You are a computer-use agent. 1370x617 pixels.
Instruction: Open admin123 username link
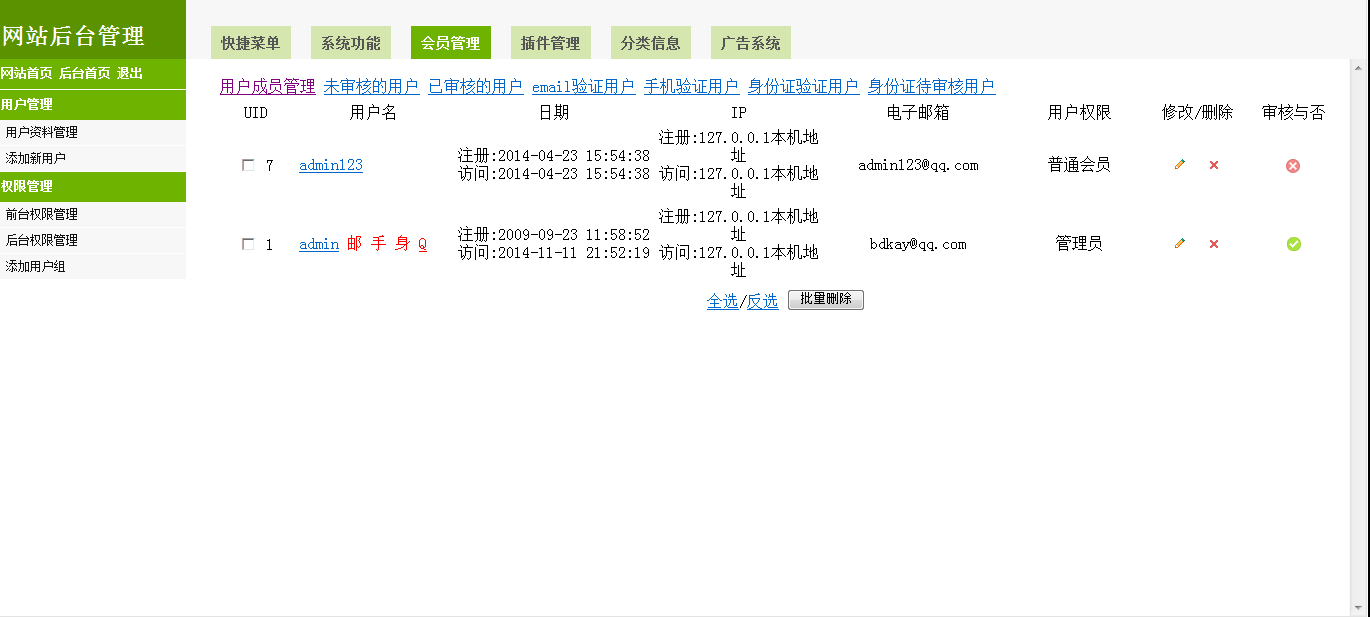[331, 165]
